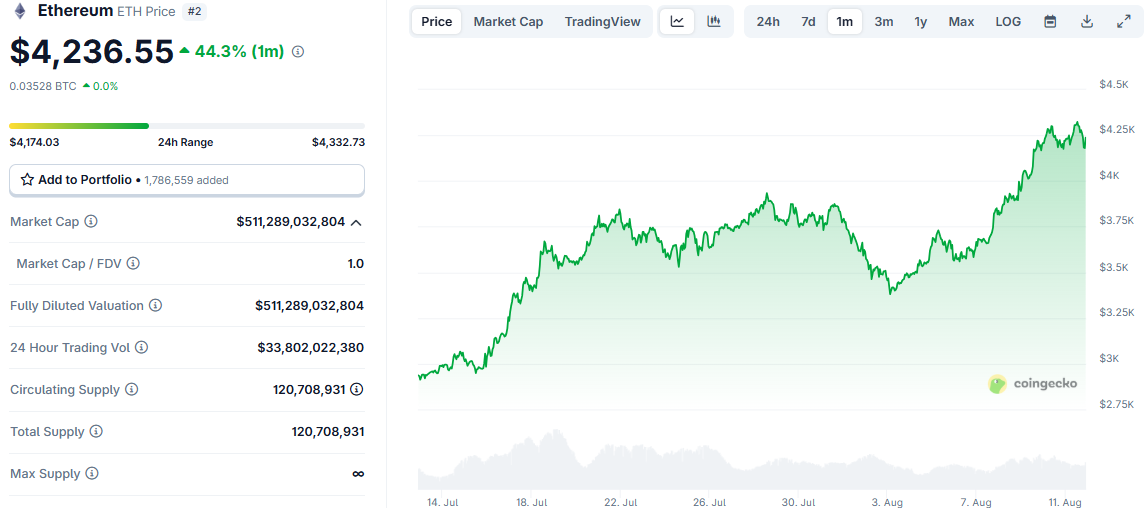Screen dimensions: 1146x508
Task: Collapse the Market Cap details chevron
Action: 356,221
